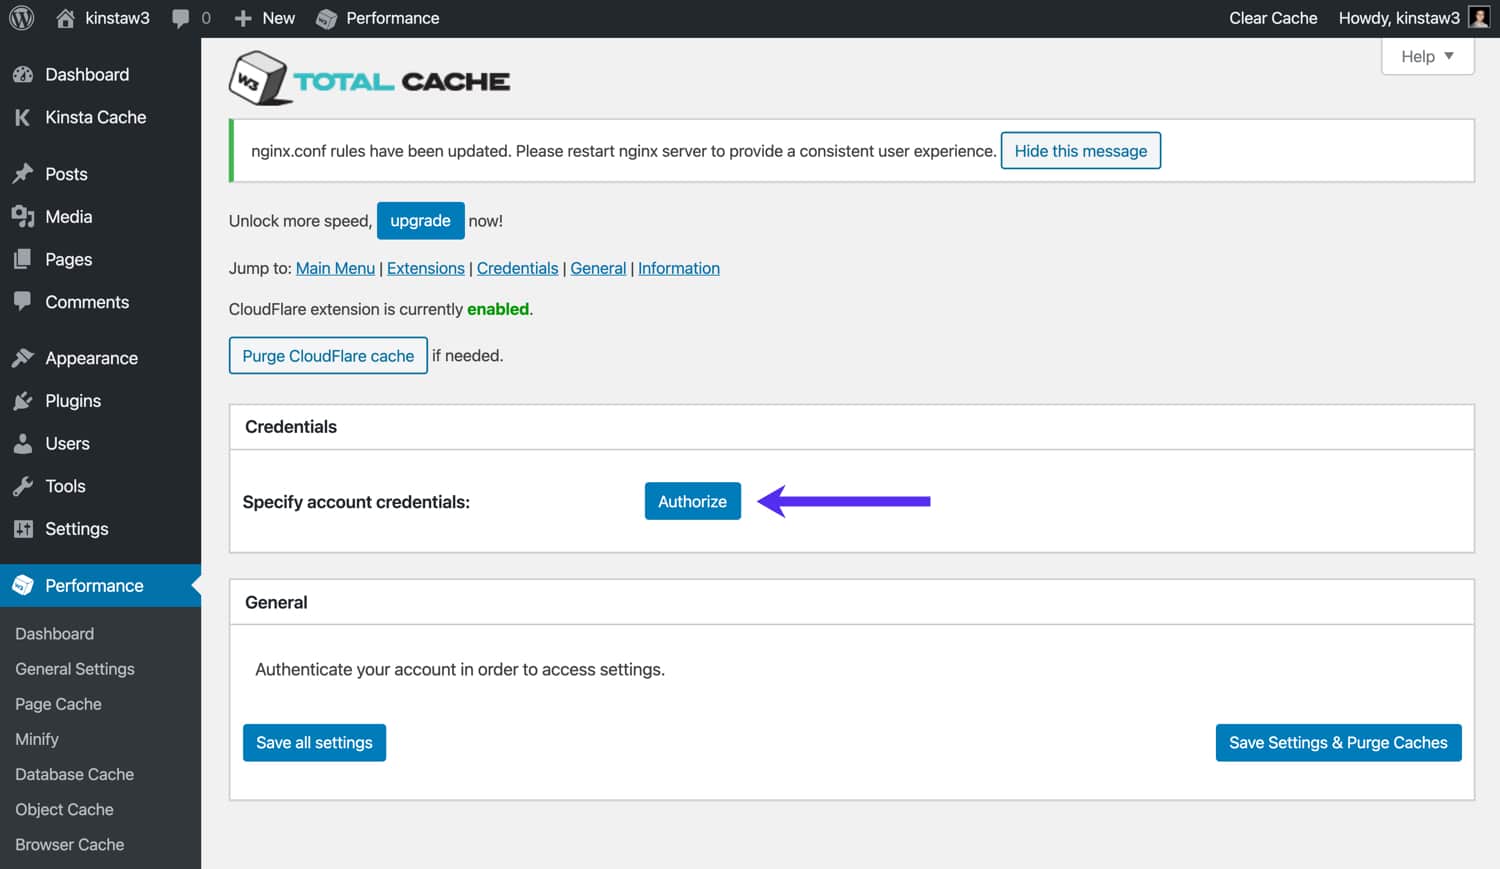Click the Appearance paintbrush icon
This screenshot has width=1500, height=869.
[22, 357]
